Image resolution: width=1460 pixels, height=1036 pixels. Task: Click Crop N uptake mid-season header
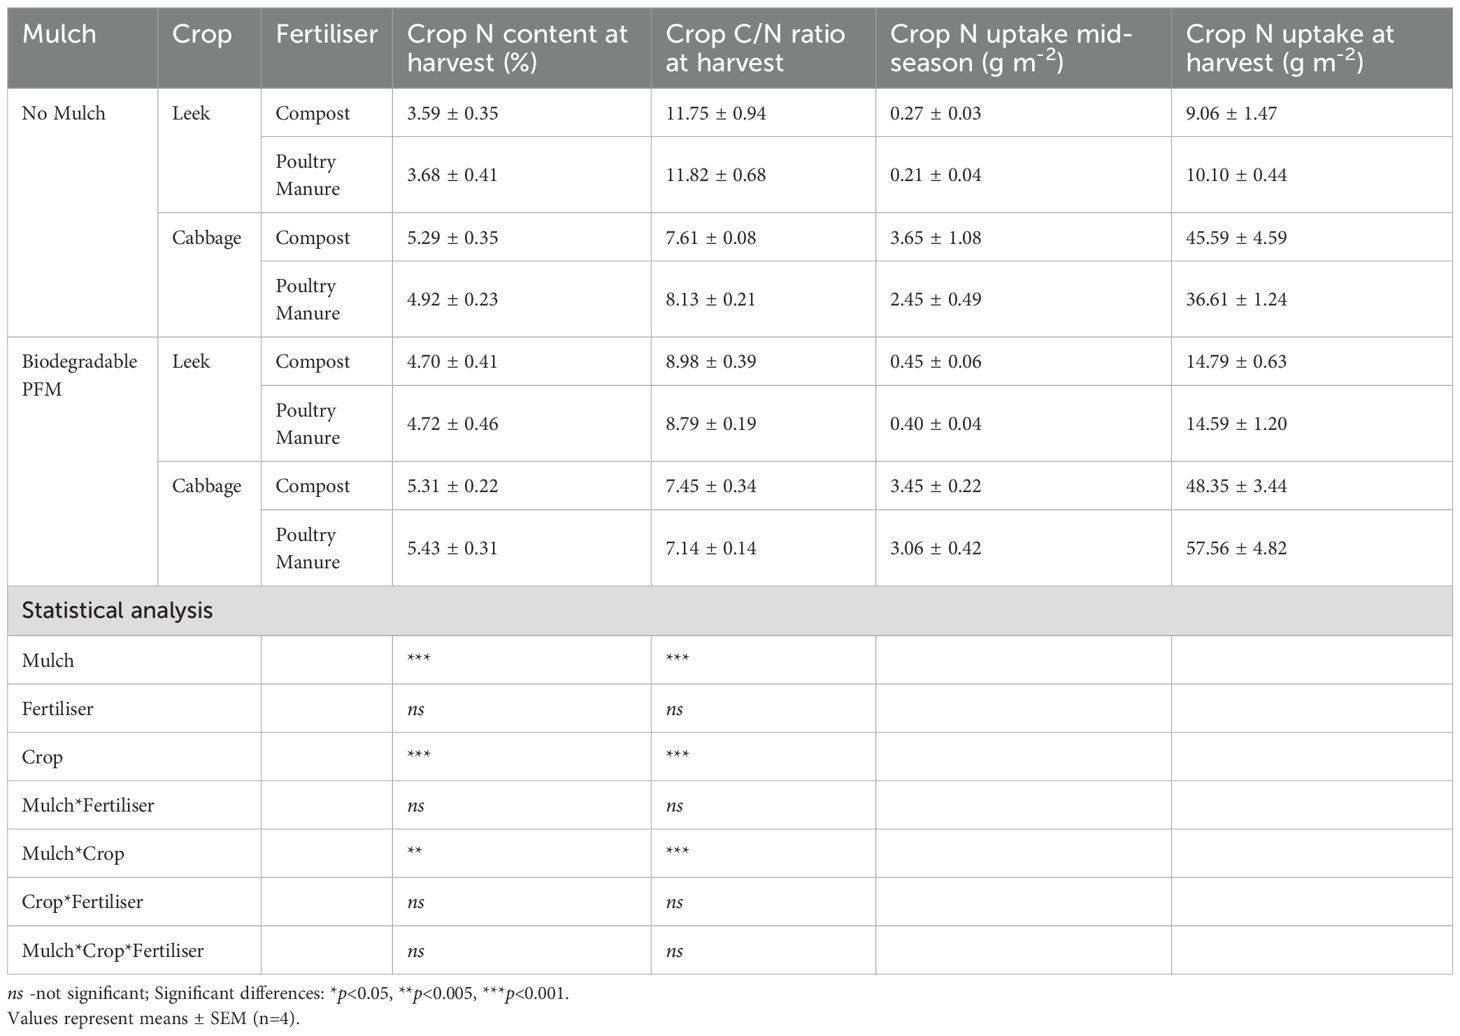(x=1010, y=48)
